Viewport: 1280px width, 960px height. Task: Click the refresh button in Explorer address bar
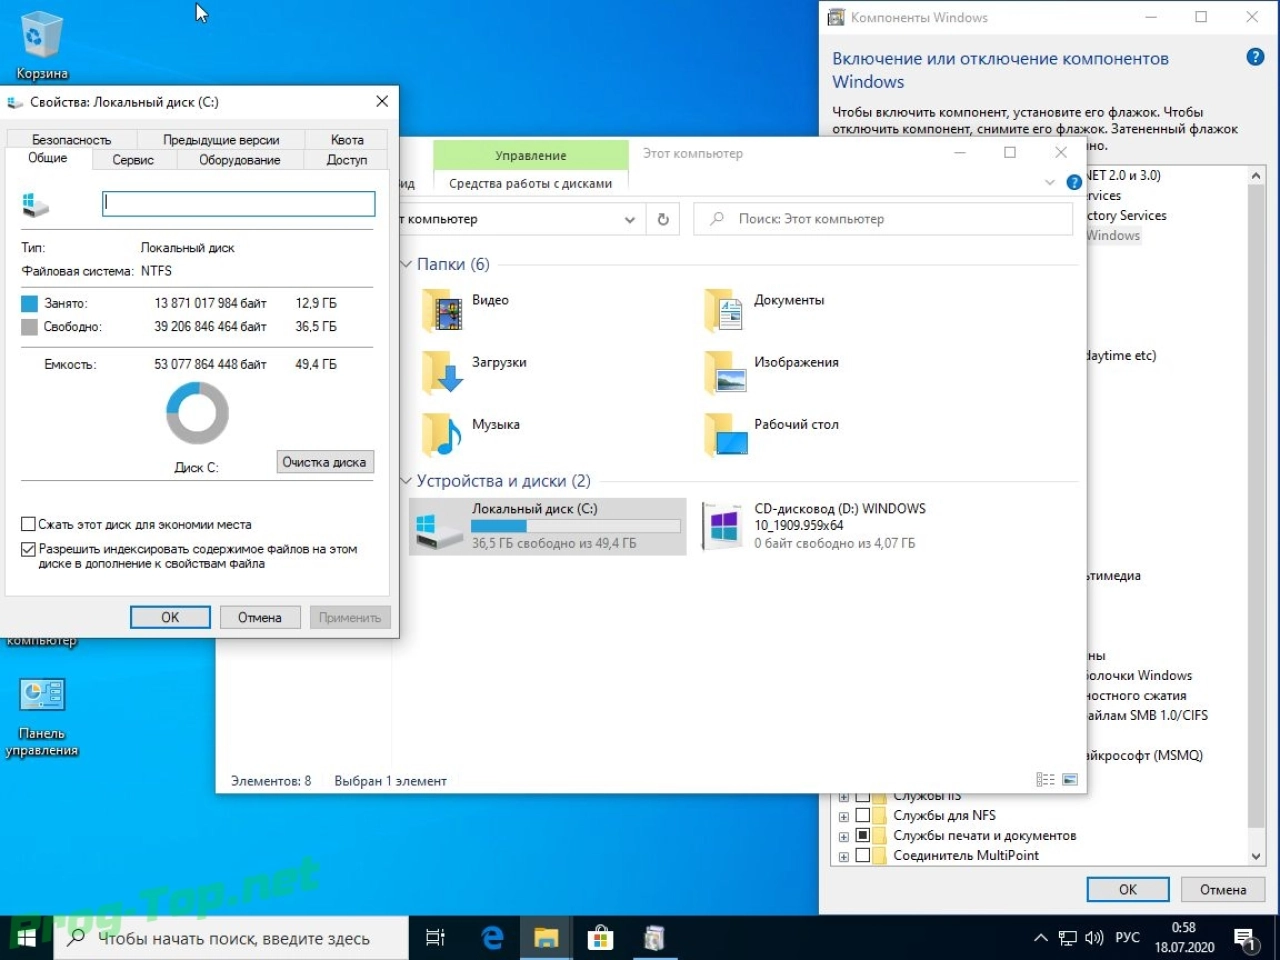663,219
